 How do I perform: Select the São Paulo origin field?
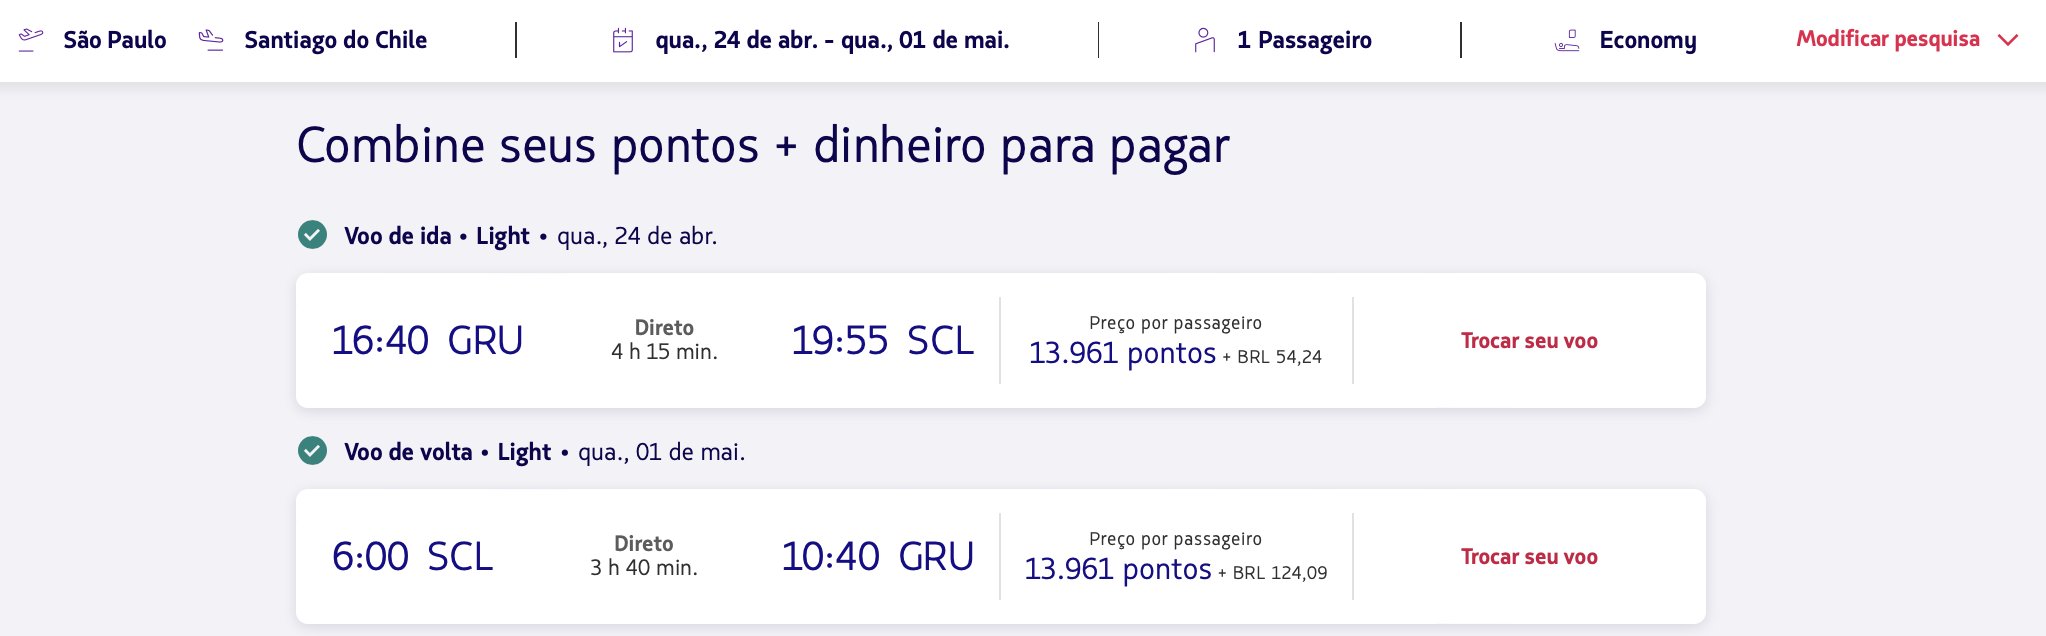[x=115, y=40]
